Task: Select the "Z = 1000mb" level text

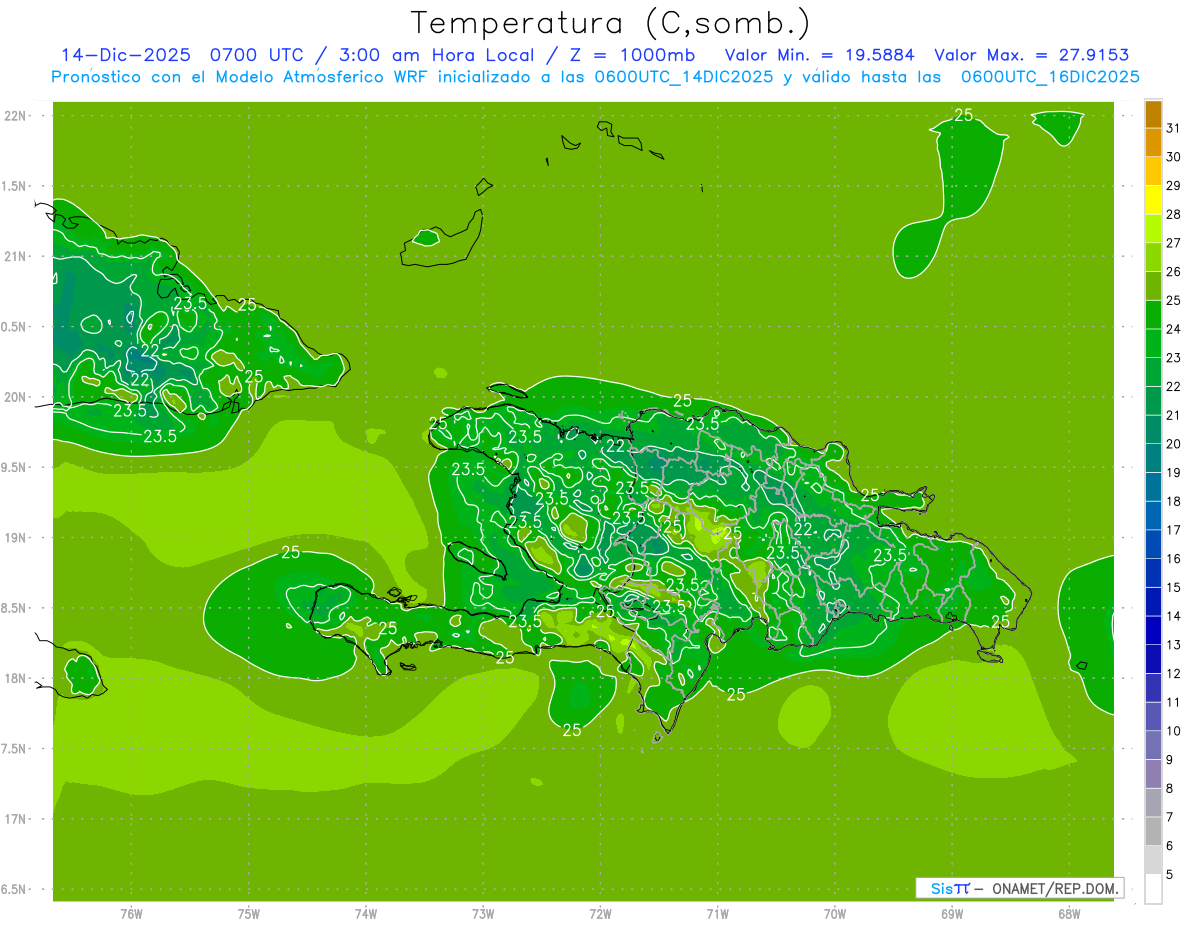Action: pyautogui.click(x=632, y=55)
